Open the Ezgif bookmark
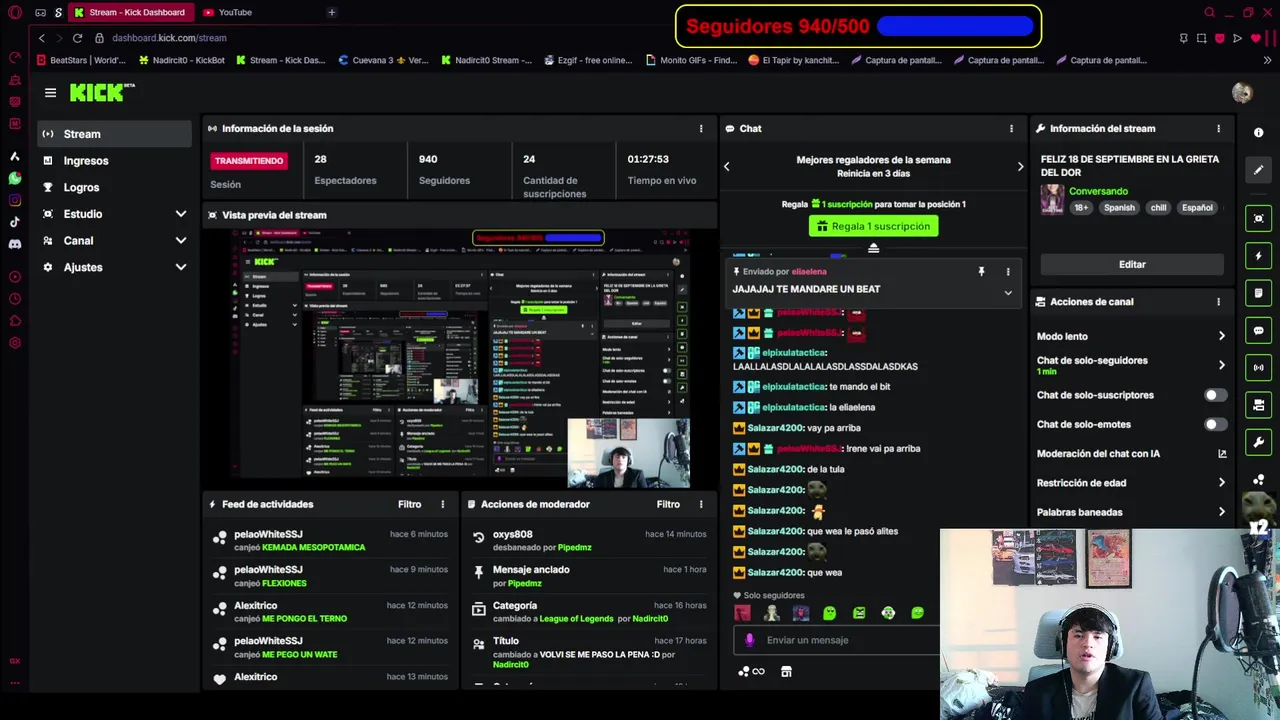Image resolution: width=1280 pixels, height=720 pixels. pyautogui.click(x=588, y=60)
